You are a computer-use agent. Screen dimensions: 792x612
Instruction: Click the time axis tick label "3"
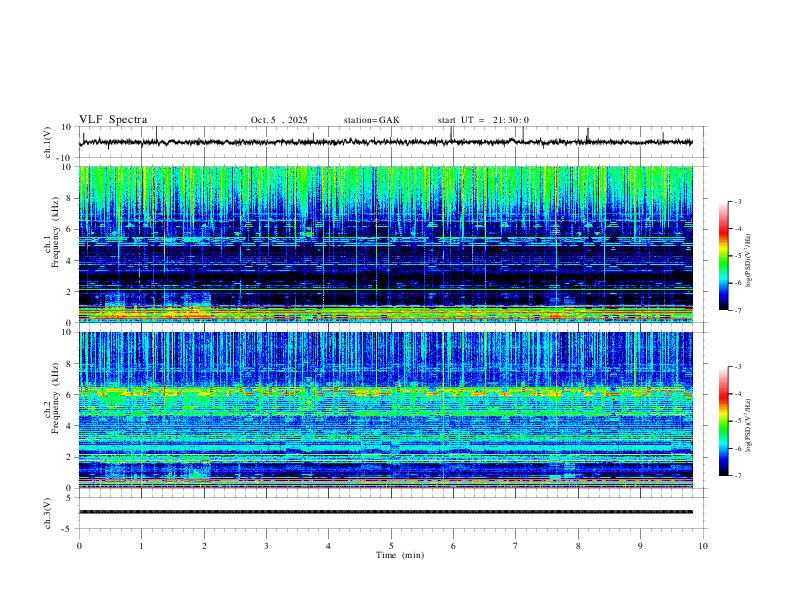266,546
